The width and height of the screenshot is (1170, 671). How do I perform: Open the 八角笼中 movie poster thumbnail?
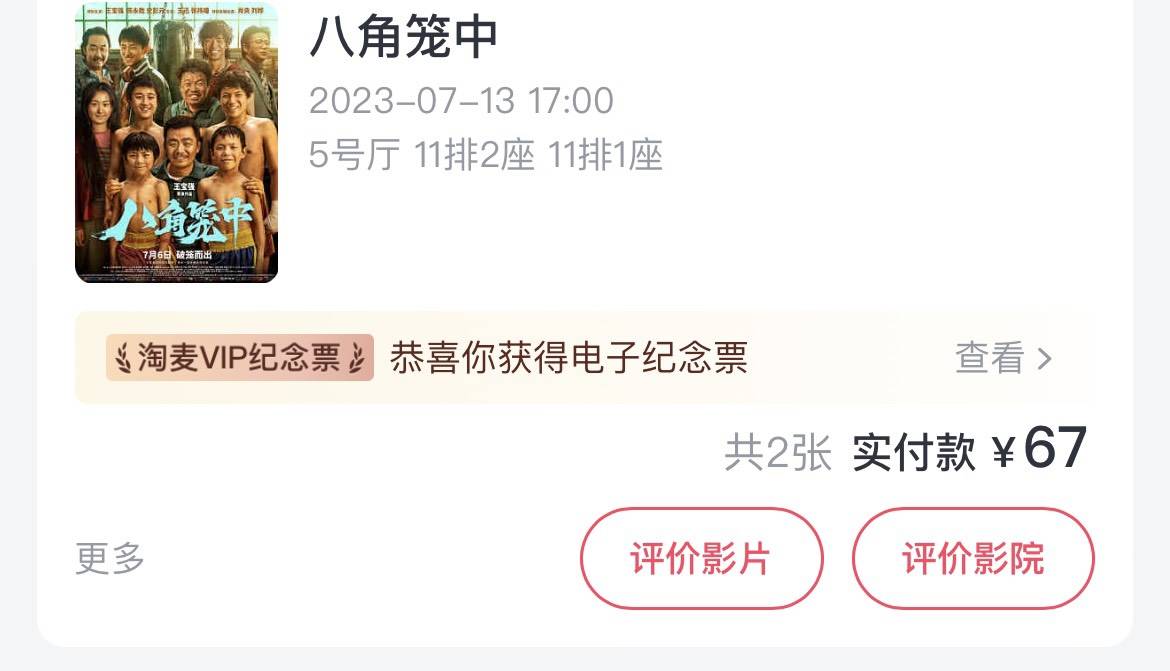pyautogui.click(x=177, y=143)
